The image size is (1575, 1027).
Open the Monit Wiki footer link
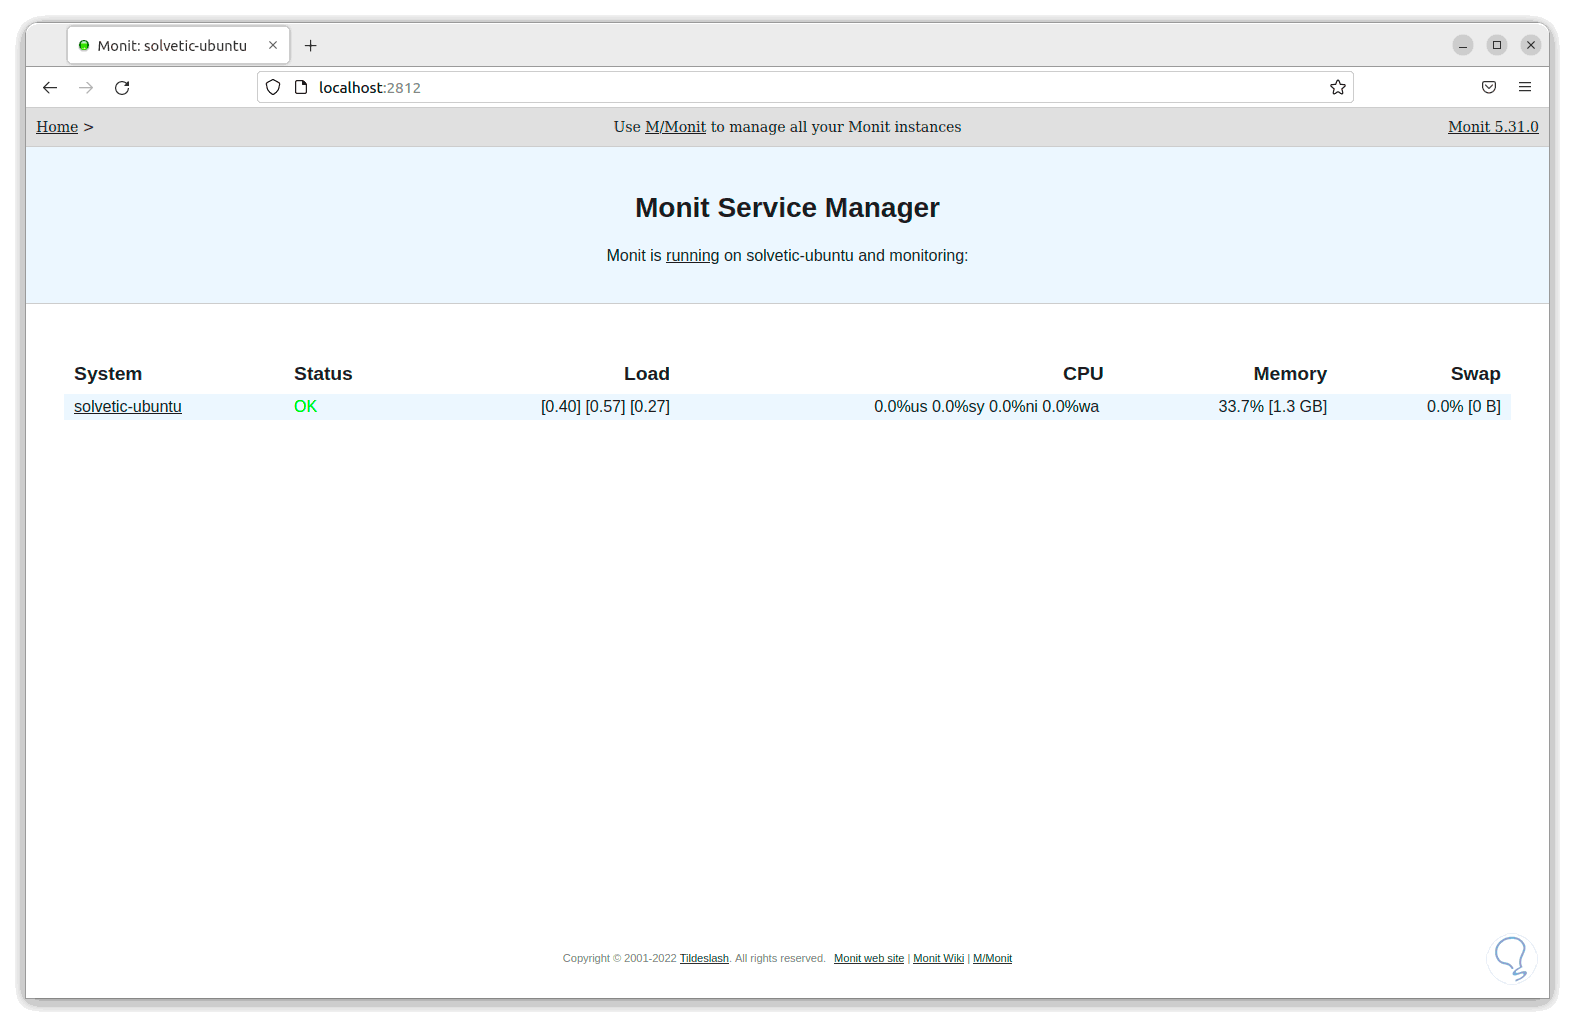(x=938, y=958)
